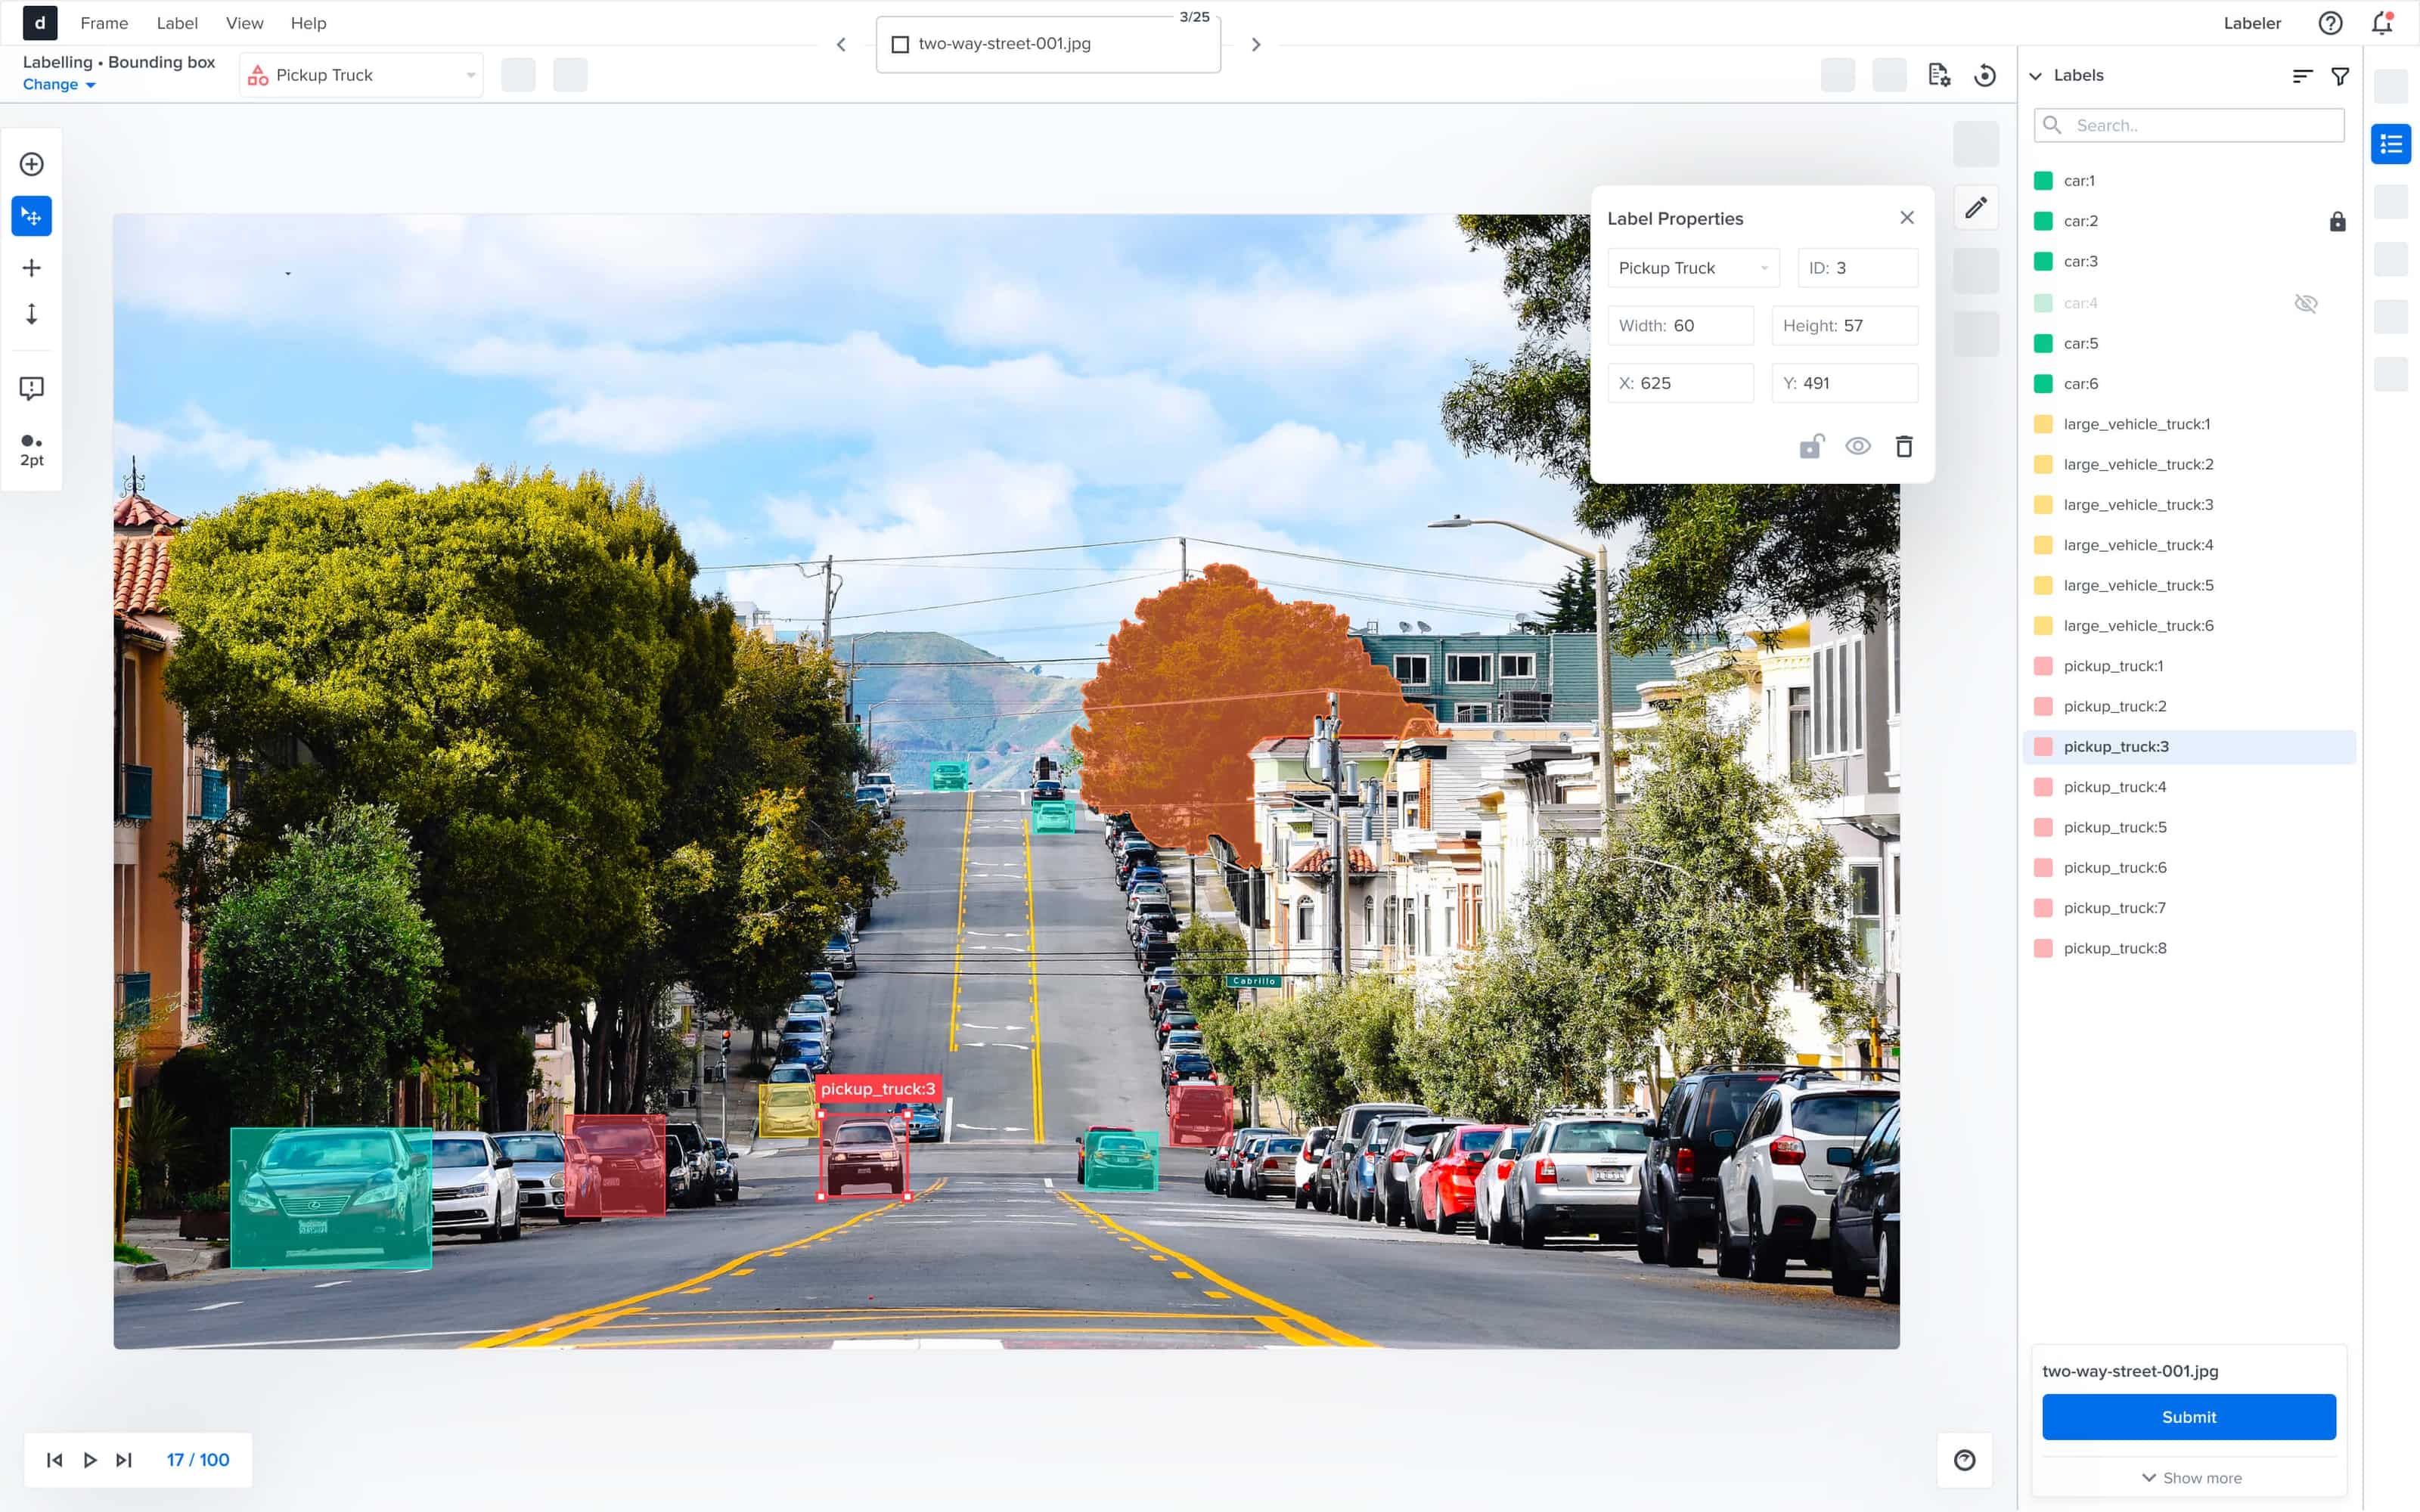
Task: Open the comment/issue tool in left toolbar
Action: pyautogui.click(x=31, y=388)
